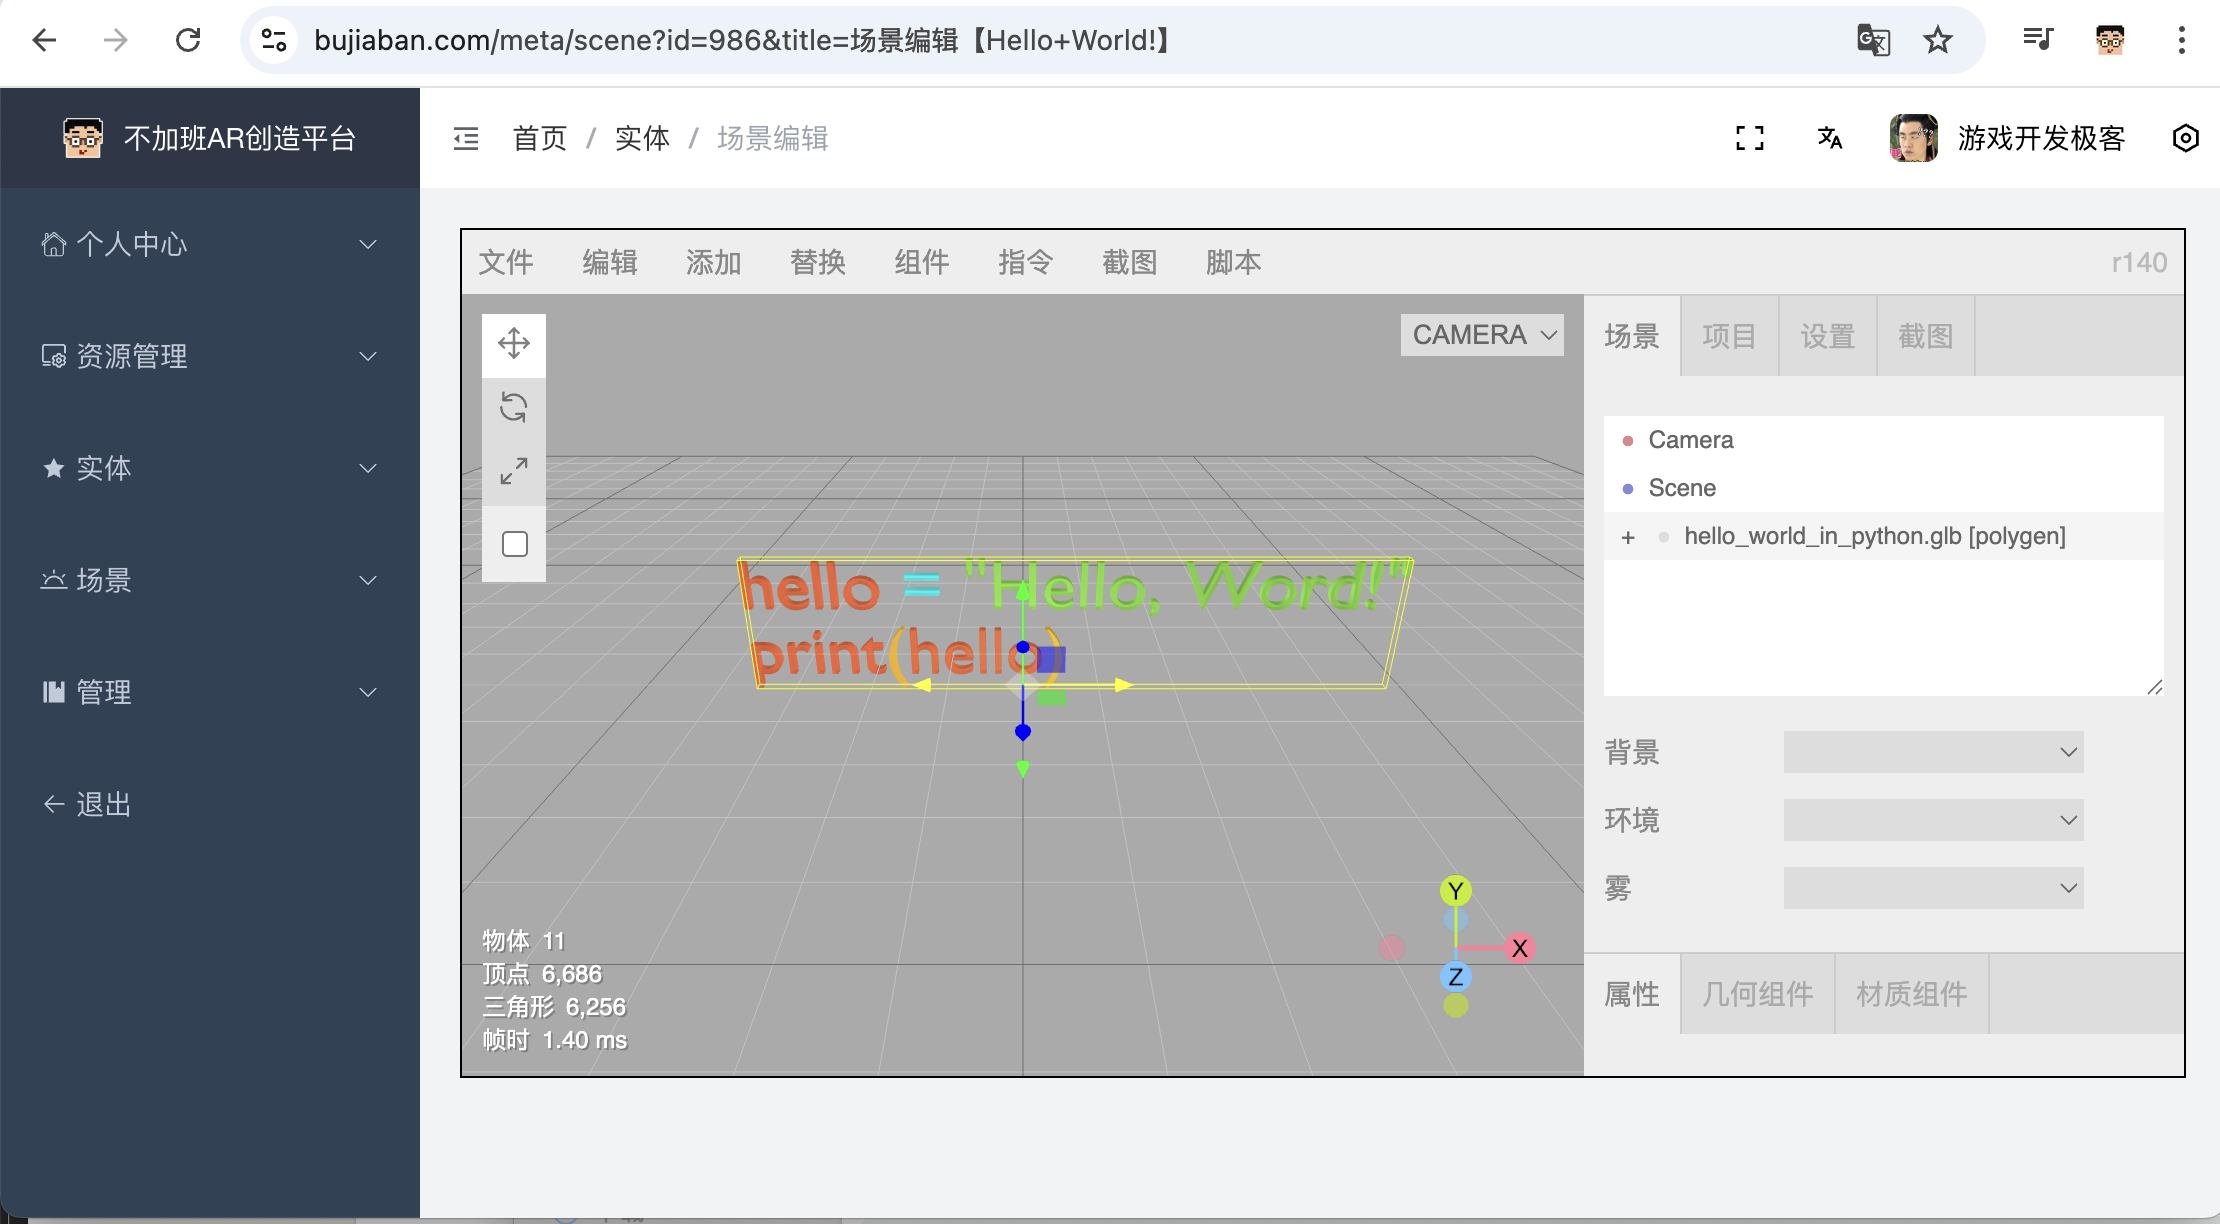
Task: Click the browser address bar URL
Action: (742, 40)
